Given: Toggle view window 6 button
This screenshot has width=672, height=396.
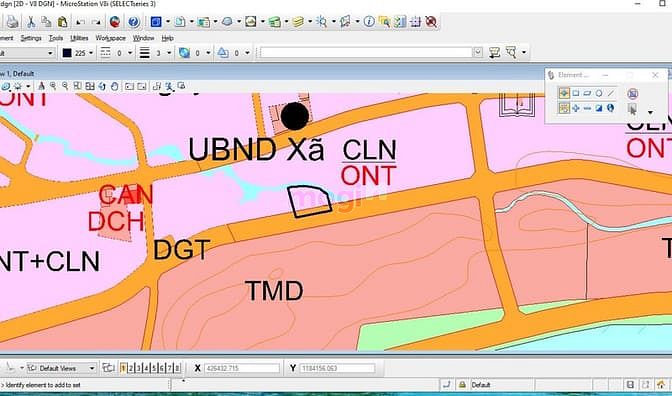Looking at the screenshot, I should 162,368.
